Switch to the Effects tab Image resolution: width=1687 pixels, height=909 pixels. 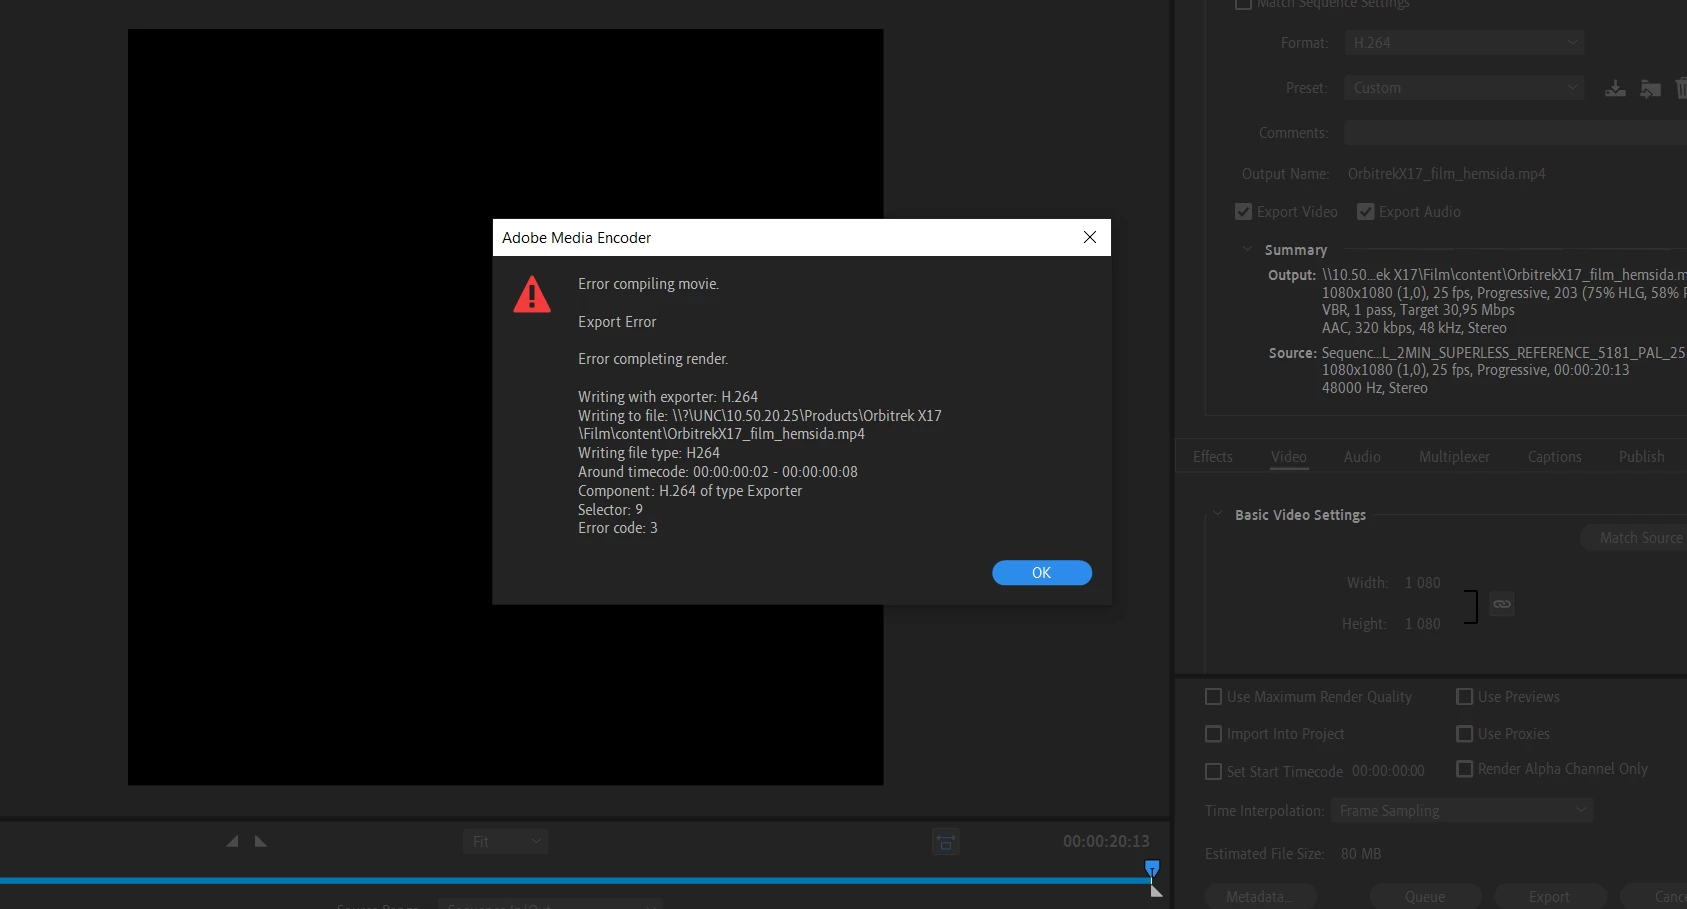pyautogui.click(x=1212, y=457)
